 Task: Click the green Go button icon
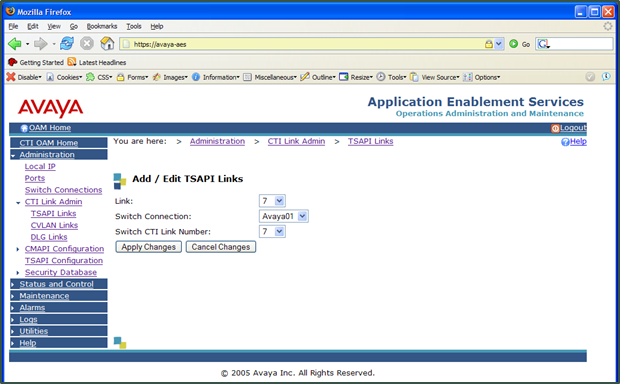coord(513,44)
